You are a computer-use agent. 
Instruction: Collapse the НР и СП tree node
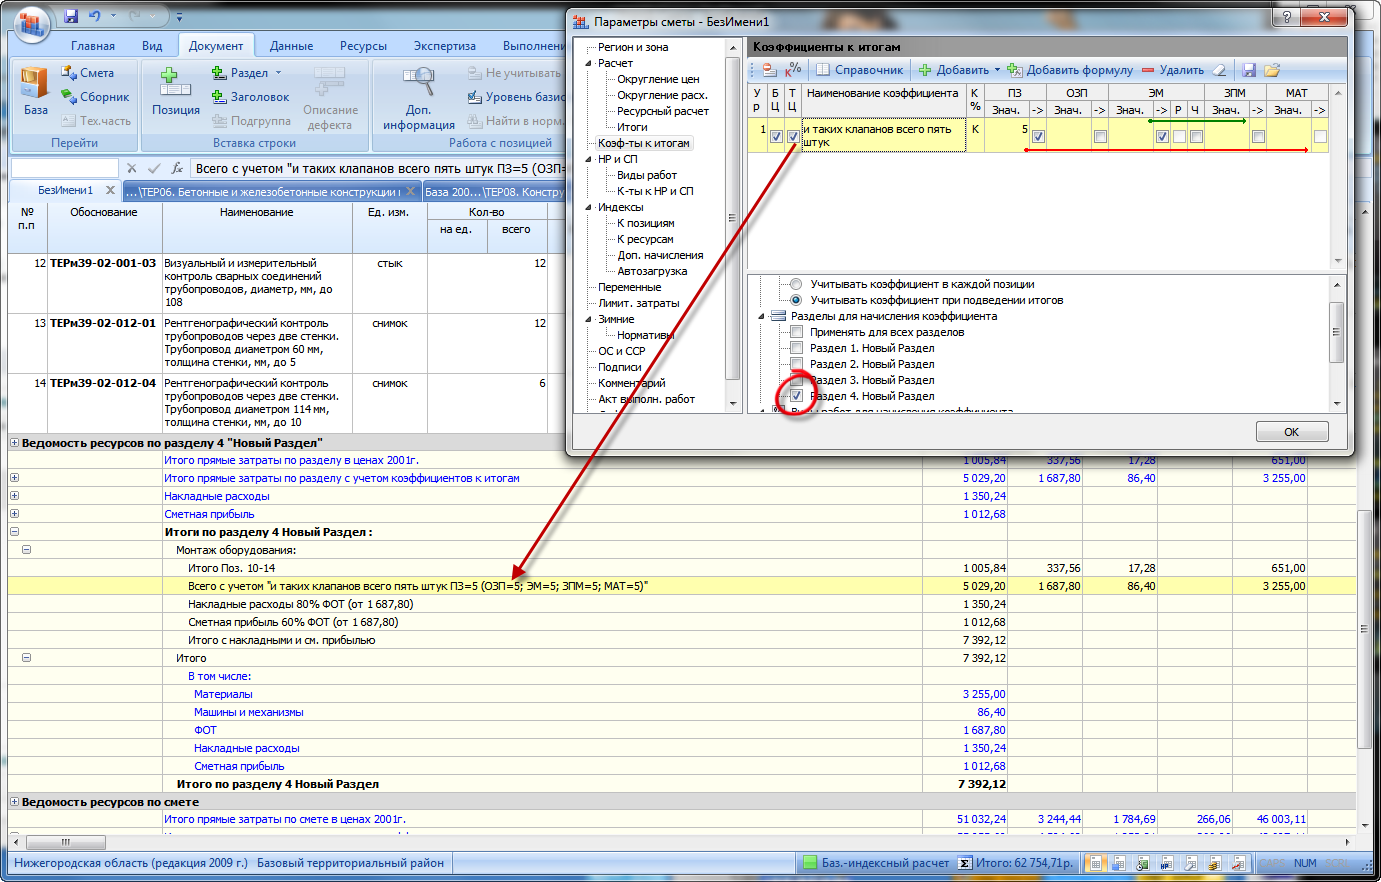pos(589,159)
